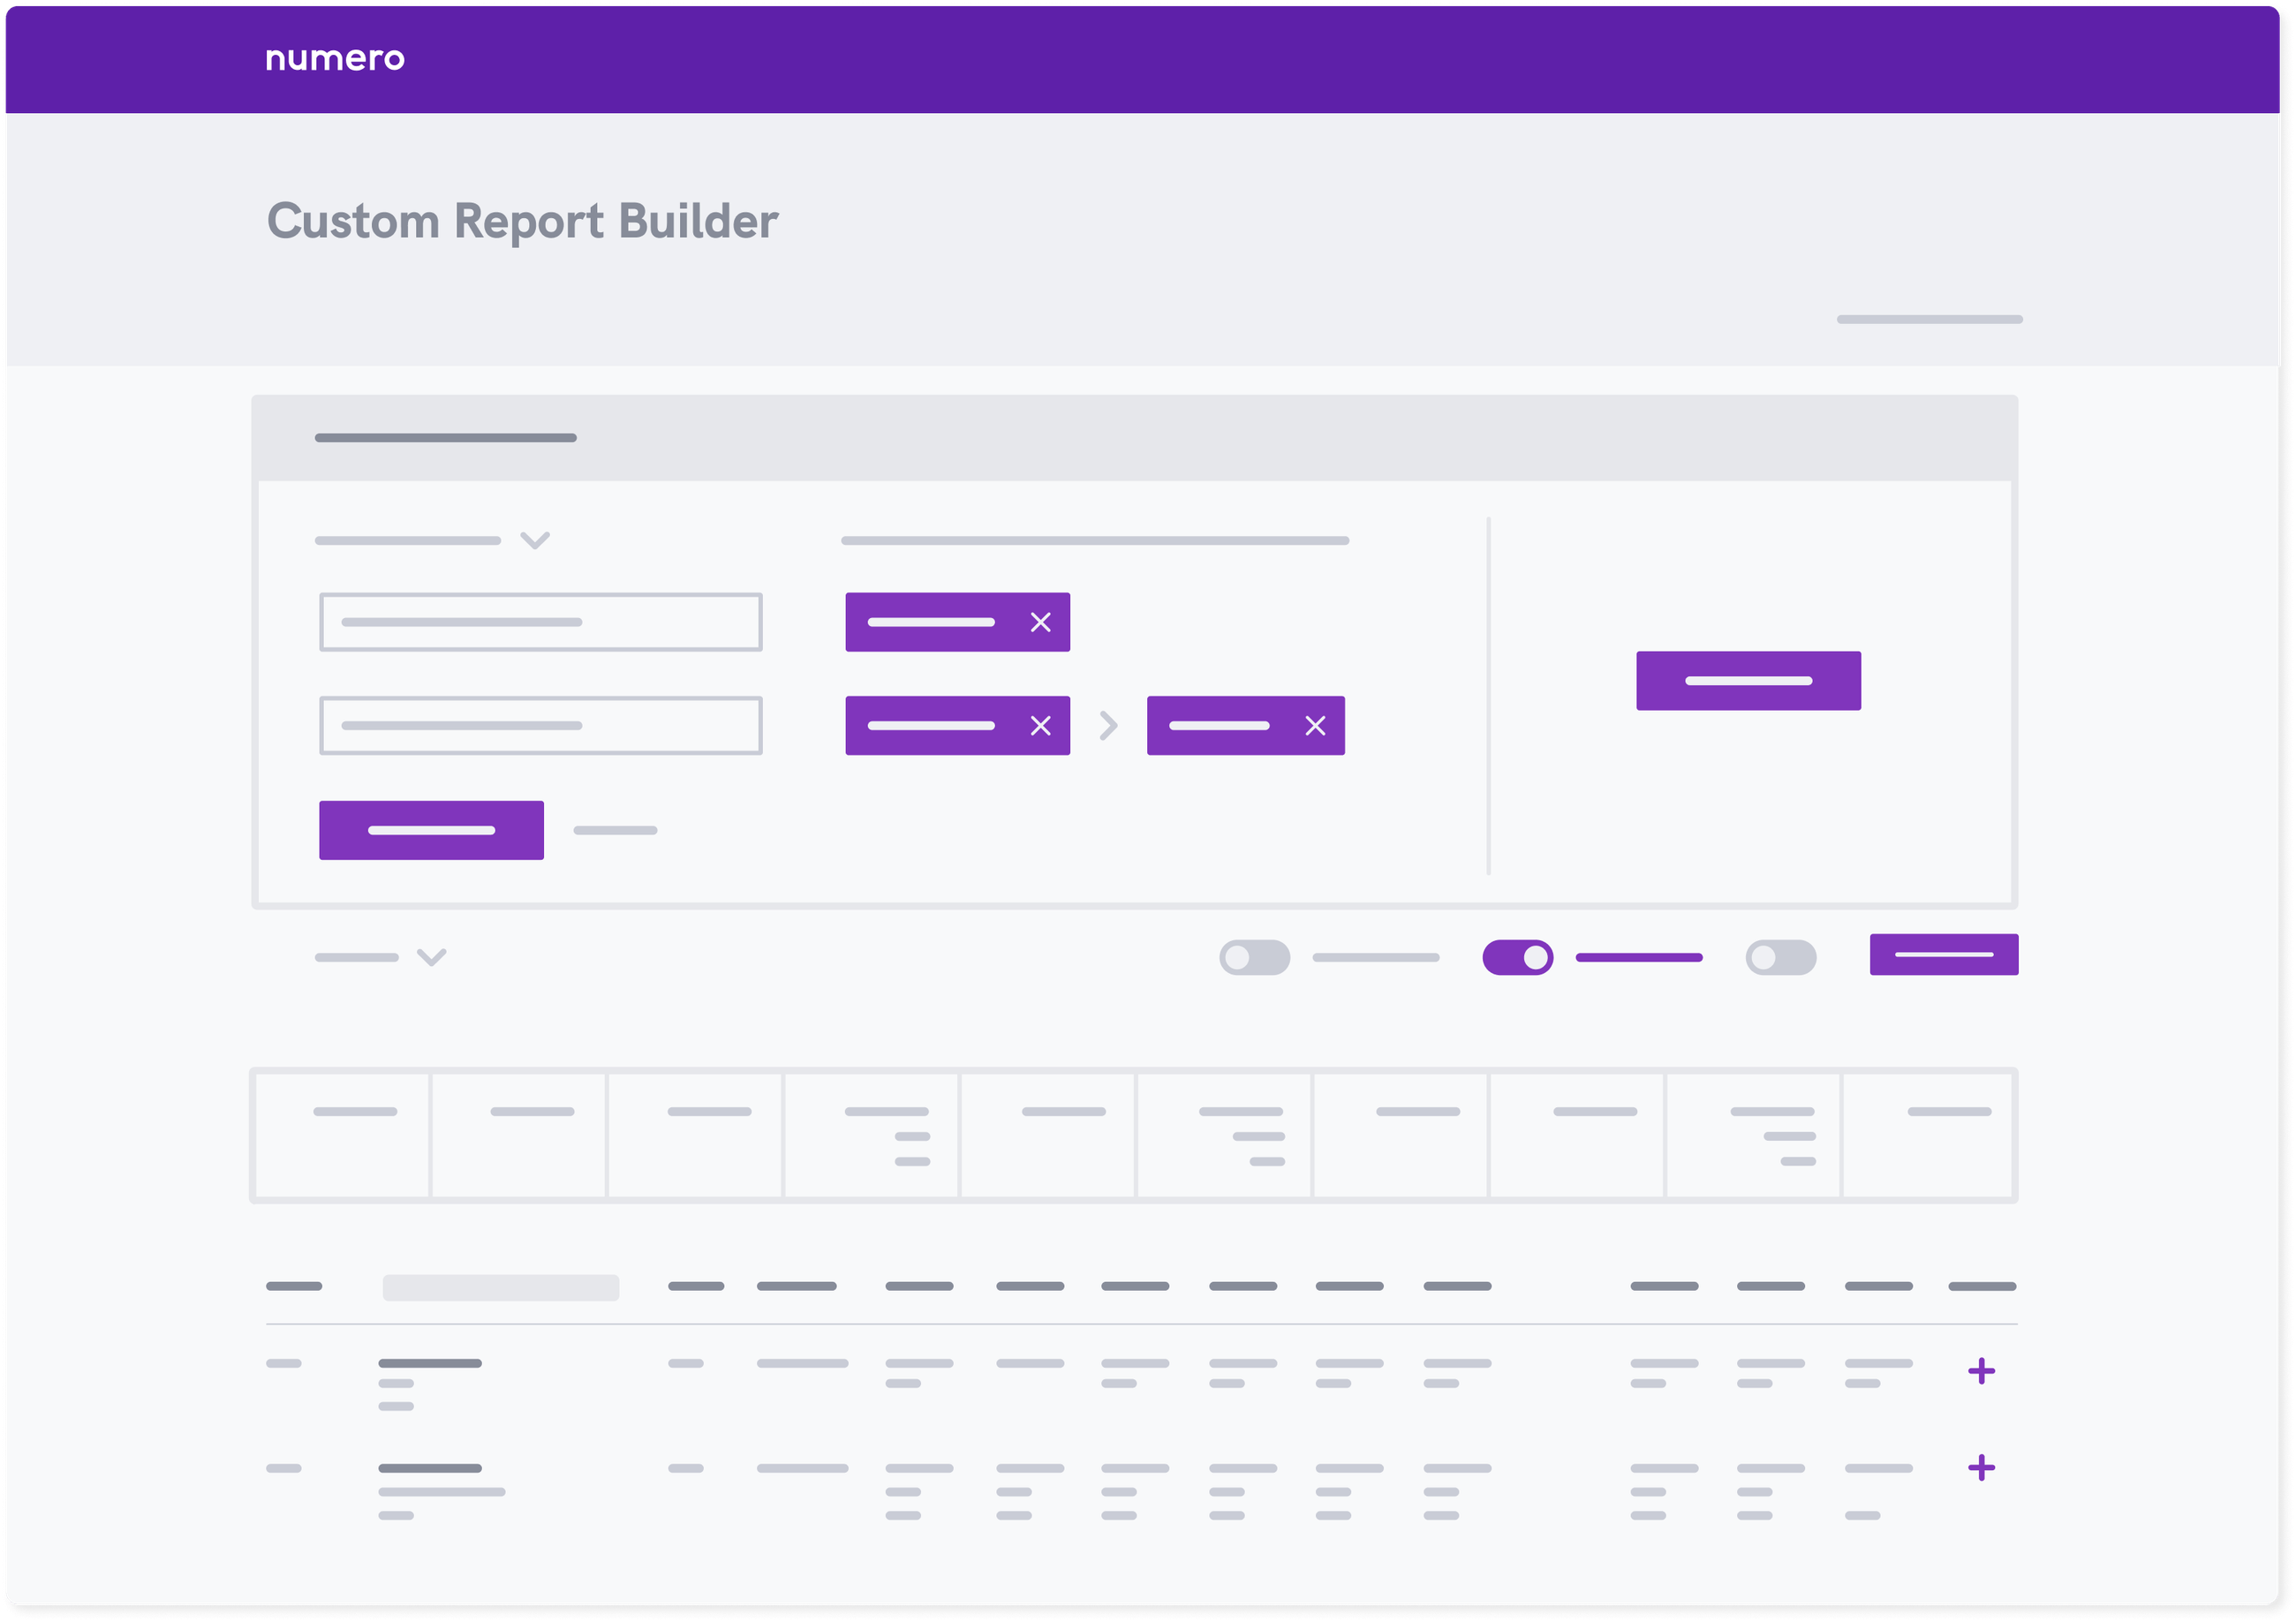This screenshot has height=1622, width=2296.
Task: Enable the leftmost gray toggle switch
Action: pyautogui.click(x=1254, y=957)
